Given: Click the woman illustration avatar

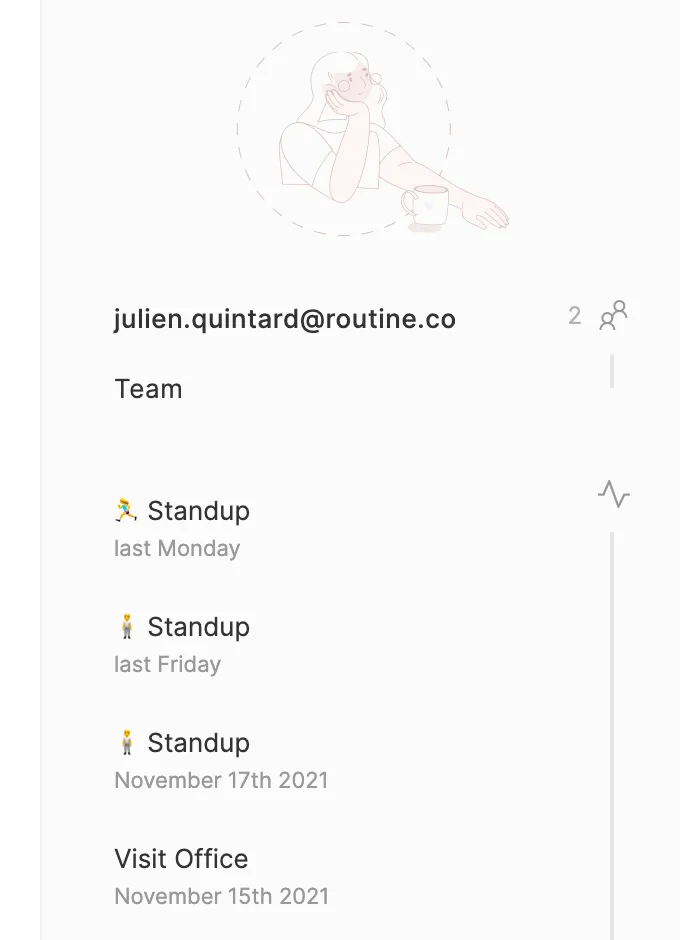Looking at the screenshot, I should tap(345, 130).
